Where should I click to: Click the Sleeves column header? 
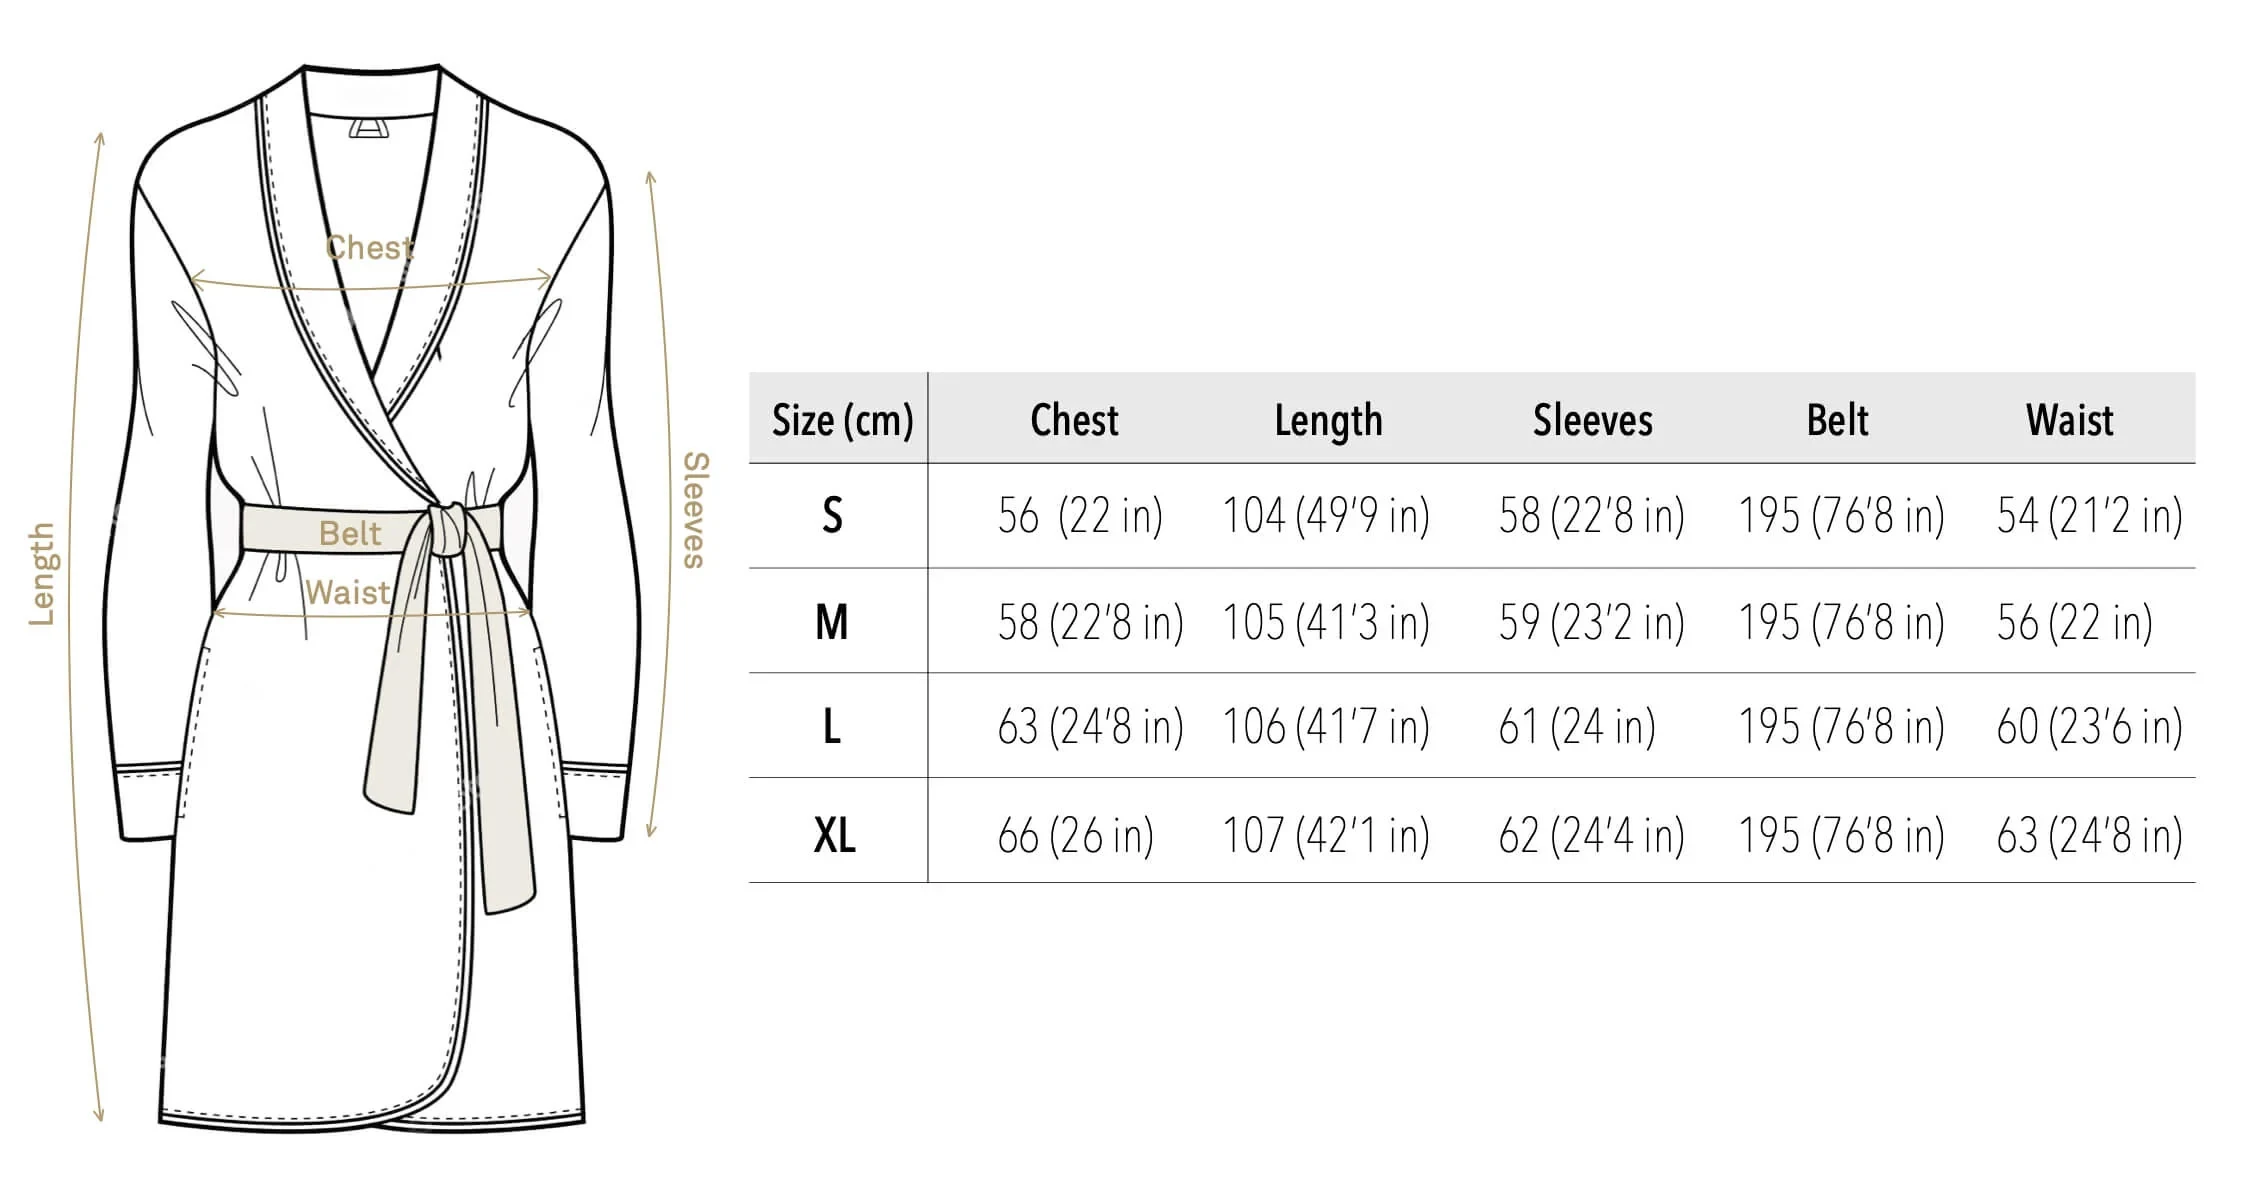tap(1592, 420)
